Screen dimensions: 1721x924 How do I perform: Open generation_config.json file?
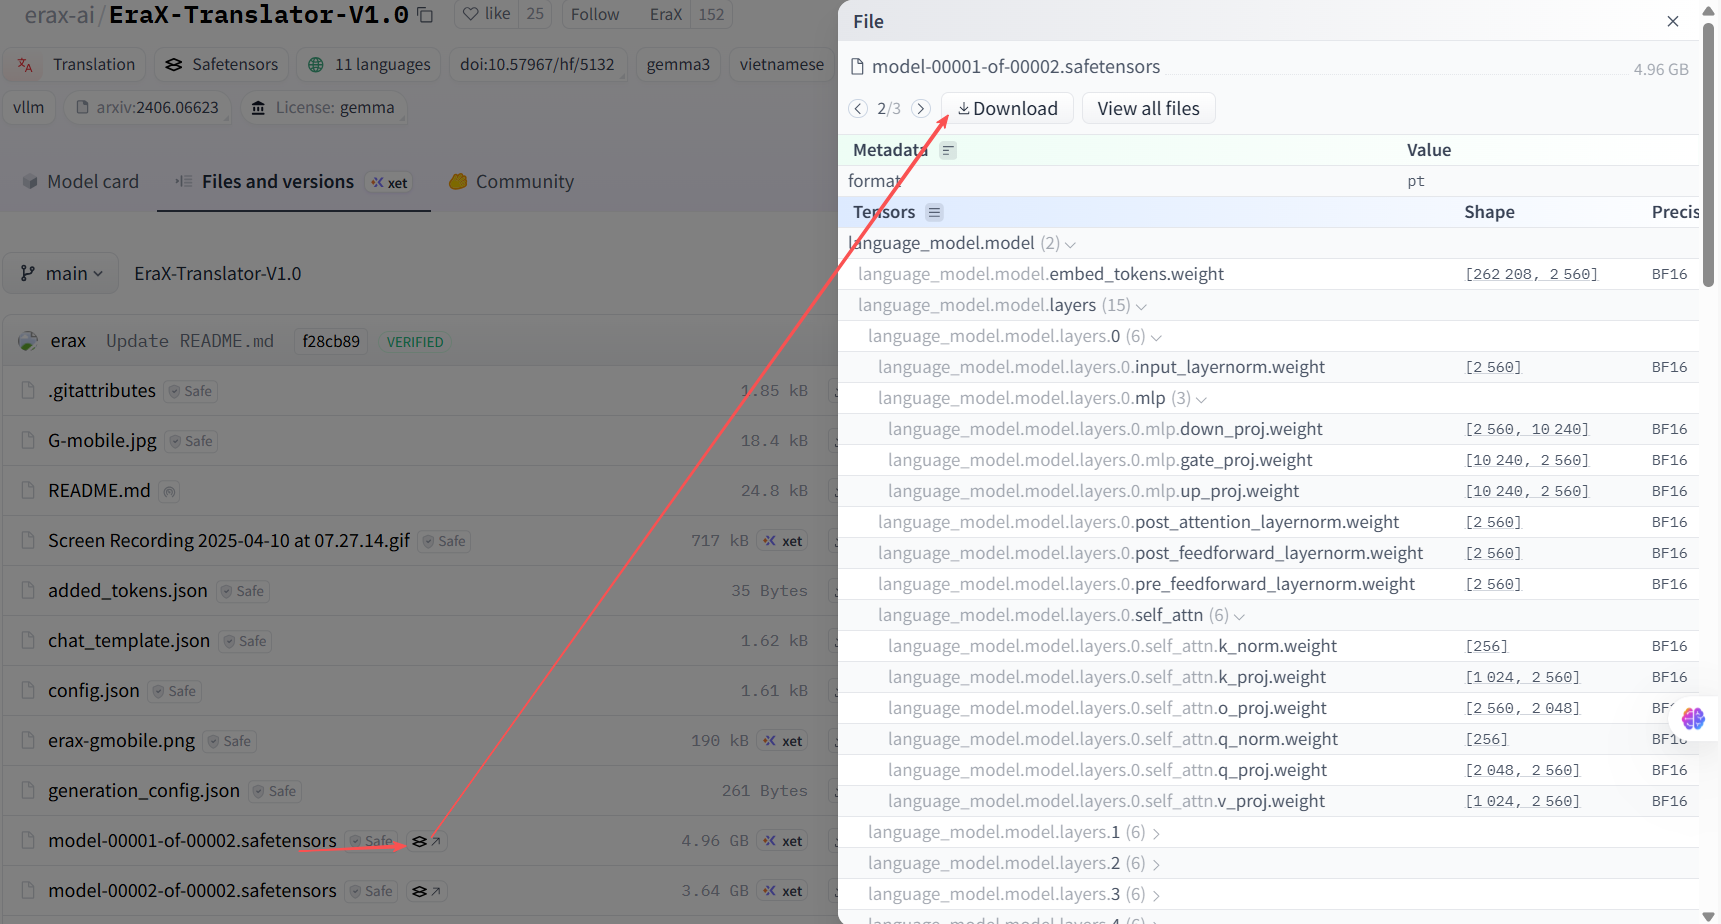144,791
